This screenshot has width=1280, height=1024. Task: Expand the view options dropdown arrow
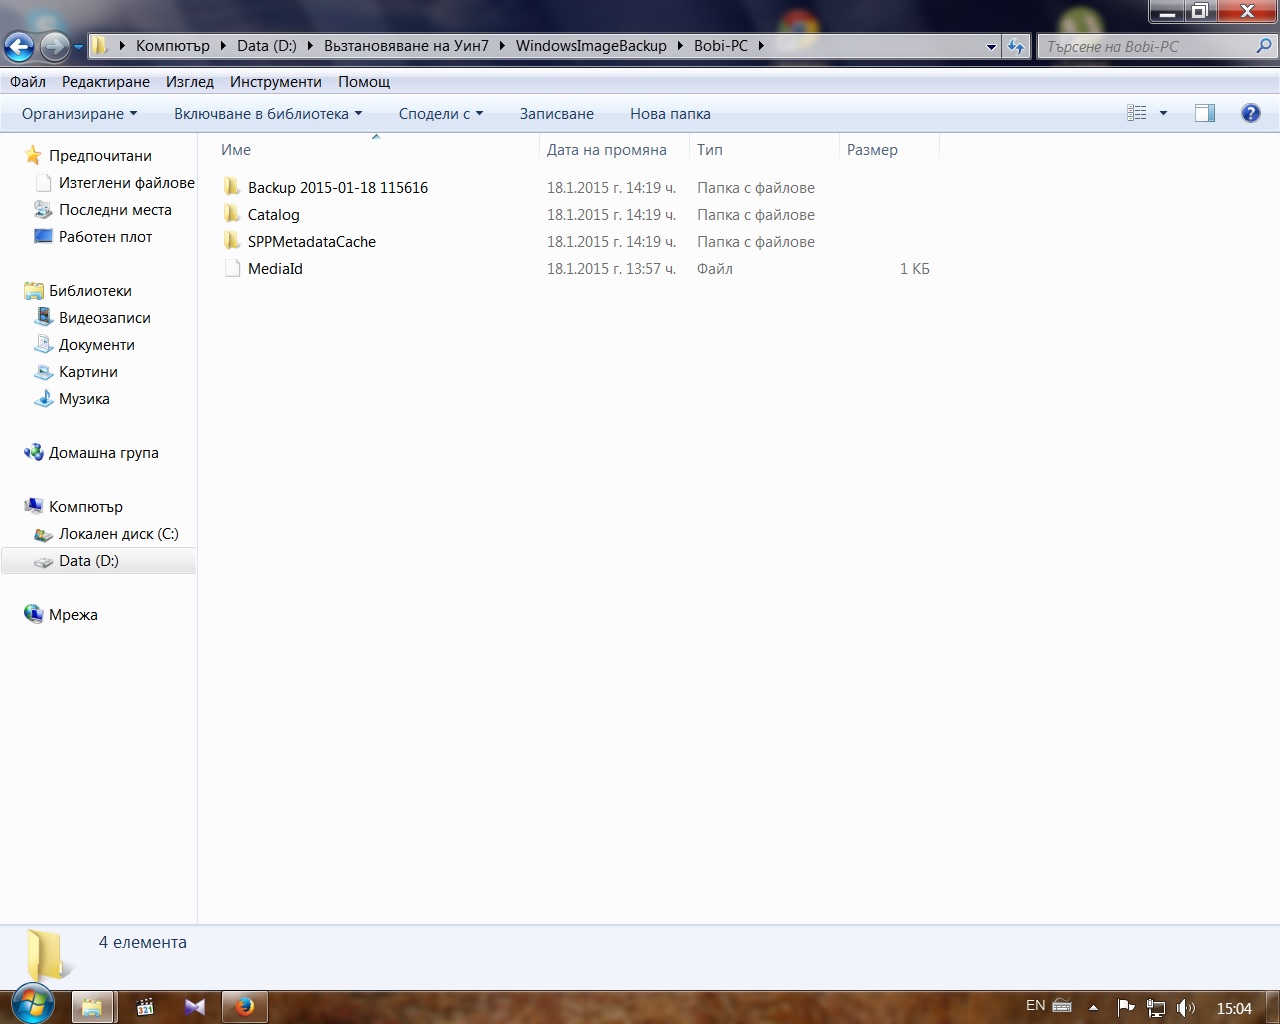1163,113
